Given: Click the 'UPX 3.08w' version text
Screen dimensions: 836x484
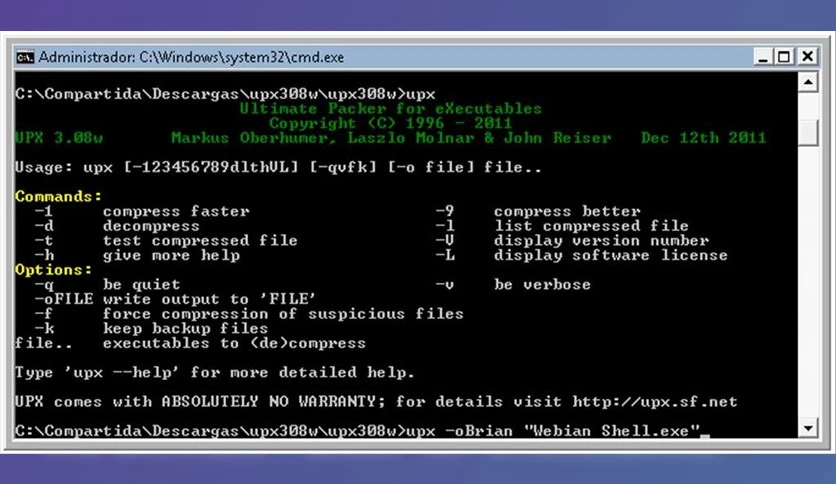Looking at the screenshot, I should (59, 138).
